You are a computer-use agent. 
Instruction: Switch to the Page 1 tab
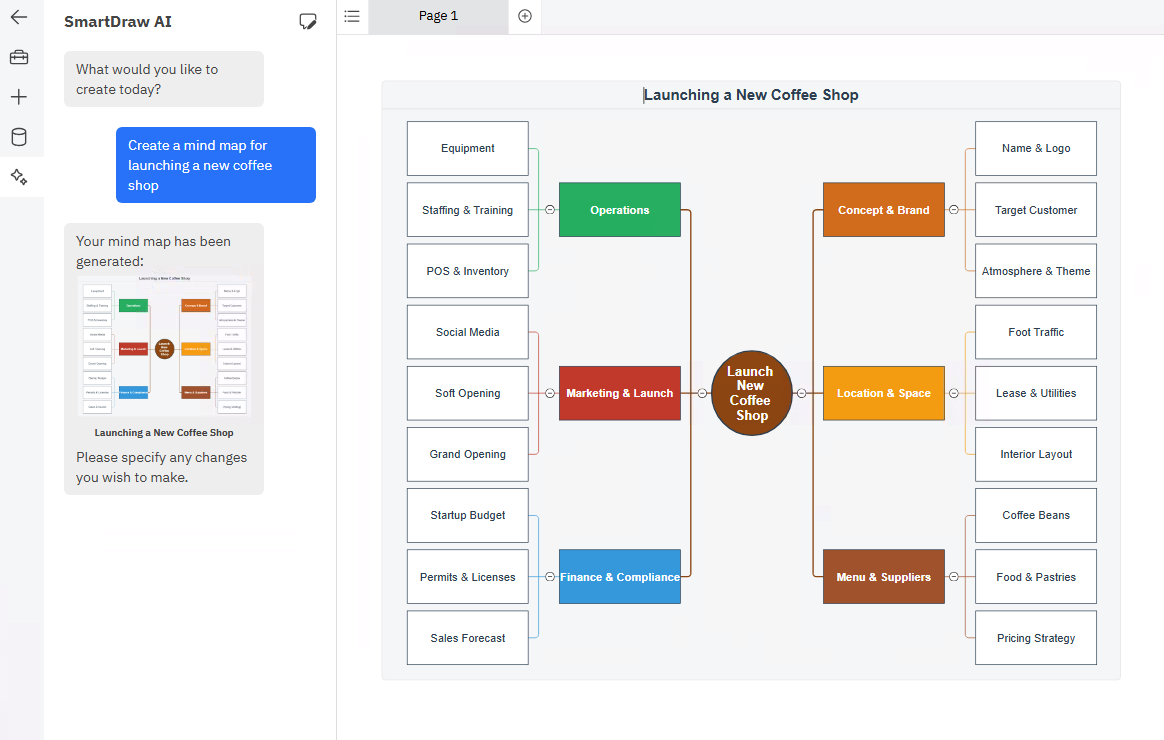tap(438, 16)
